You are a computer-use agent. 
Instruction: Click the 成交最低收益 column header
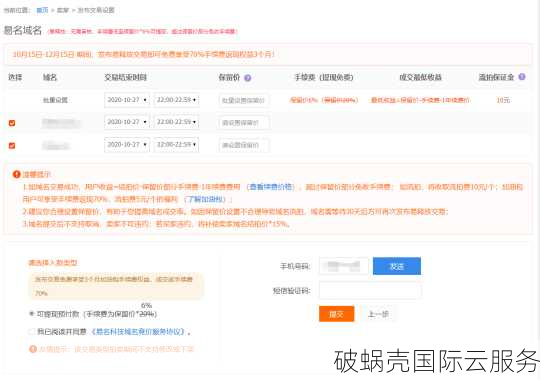coord(420,77)
